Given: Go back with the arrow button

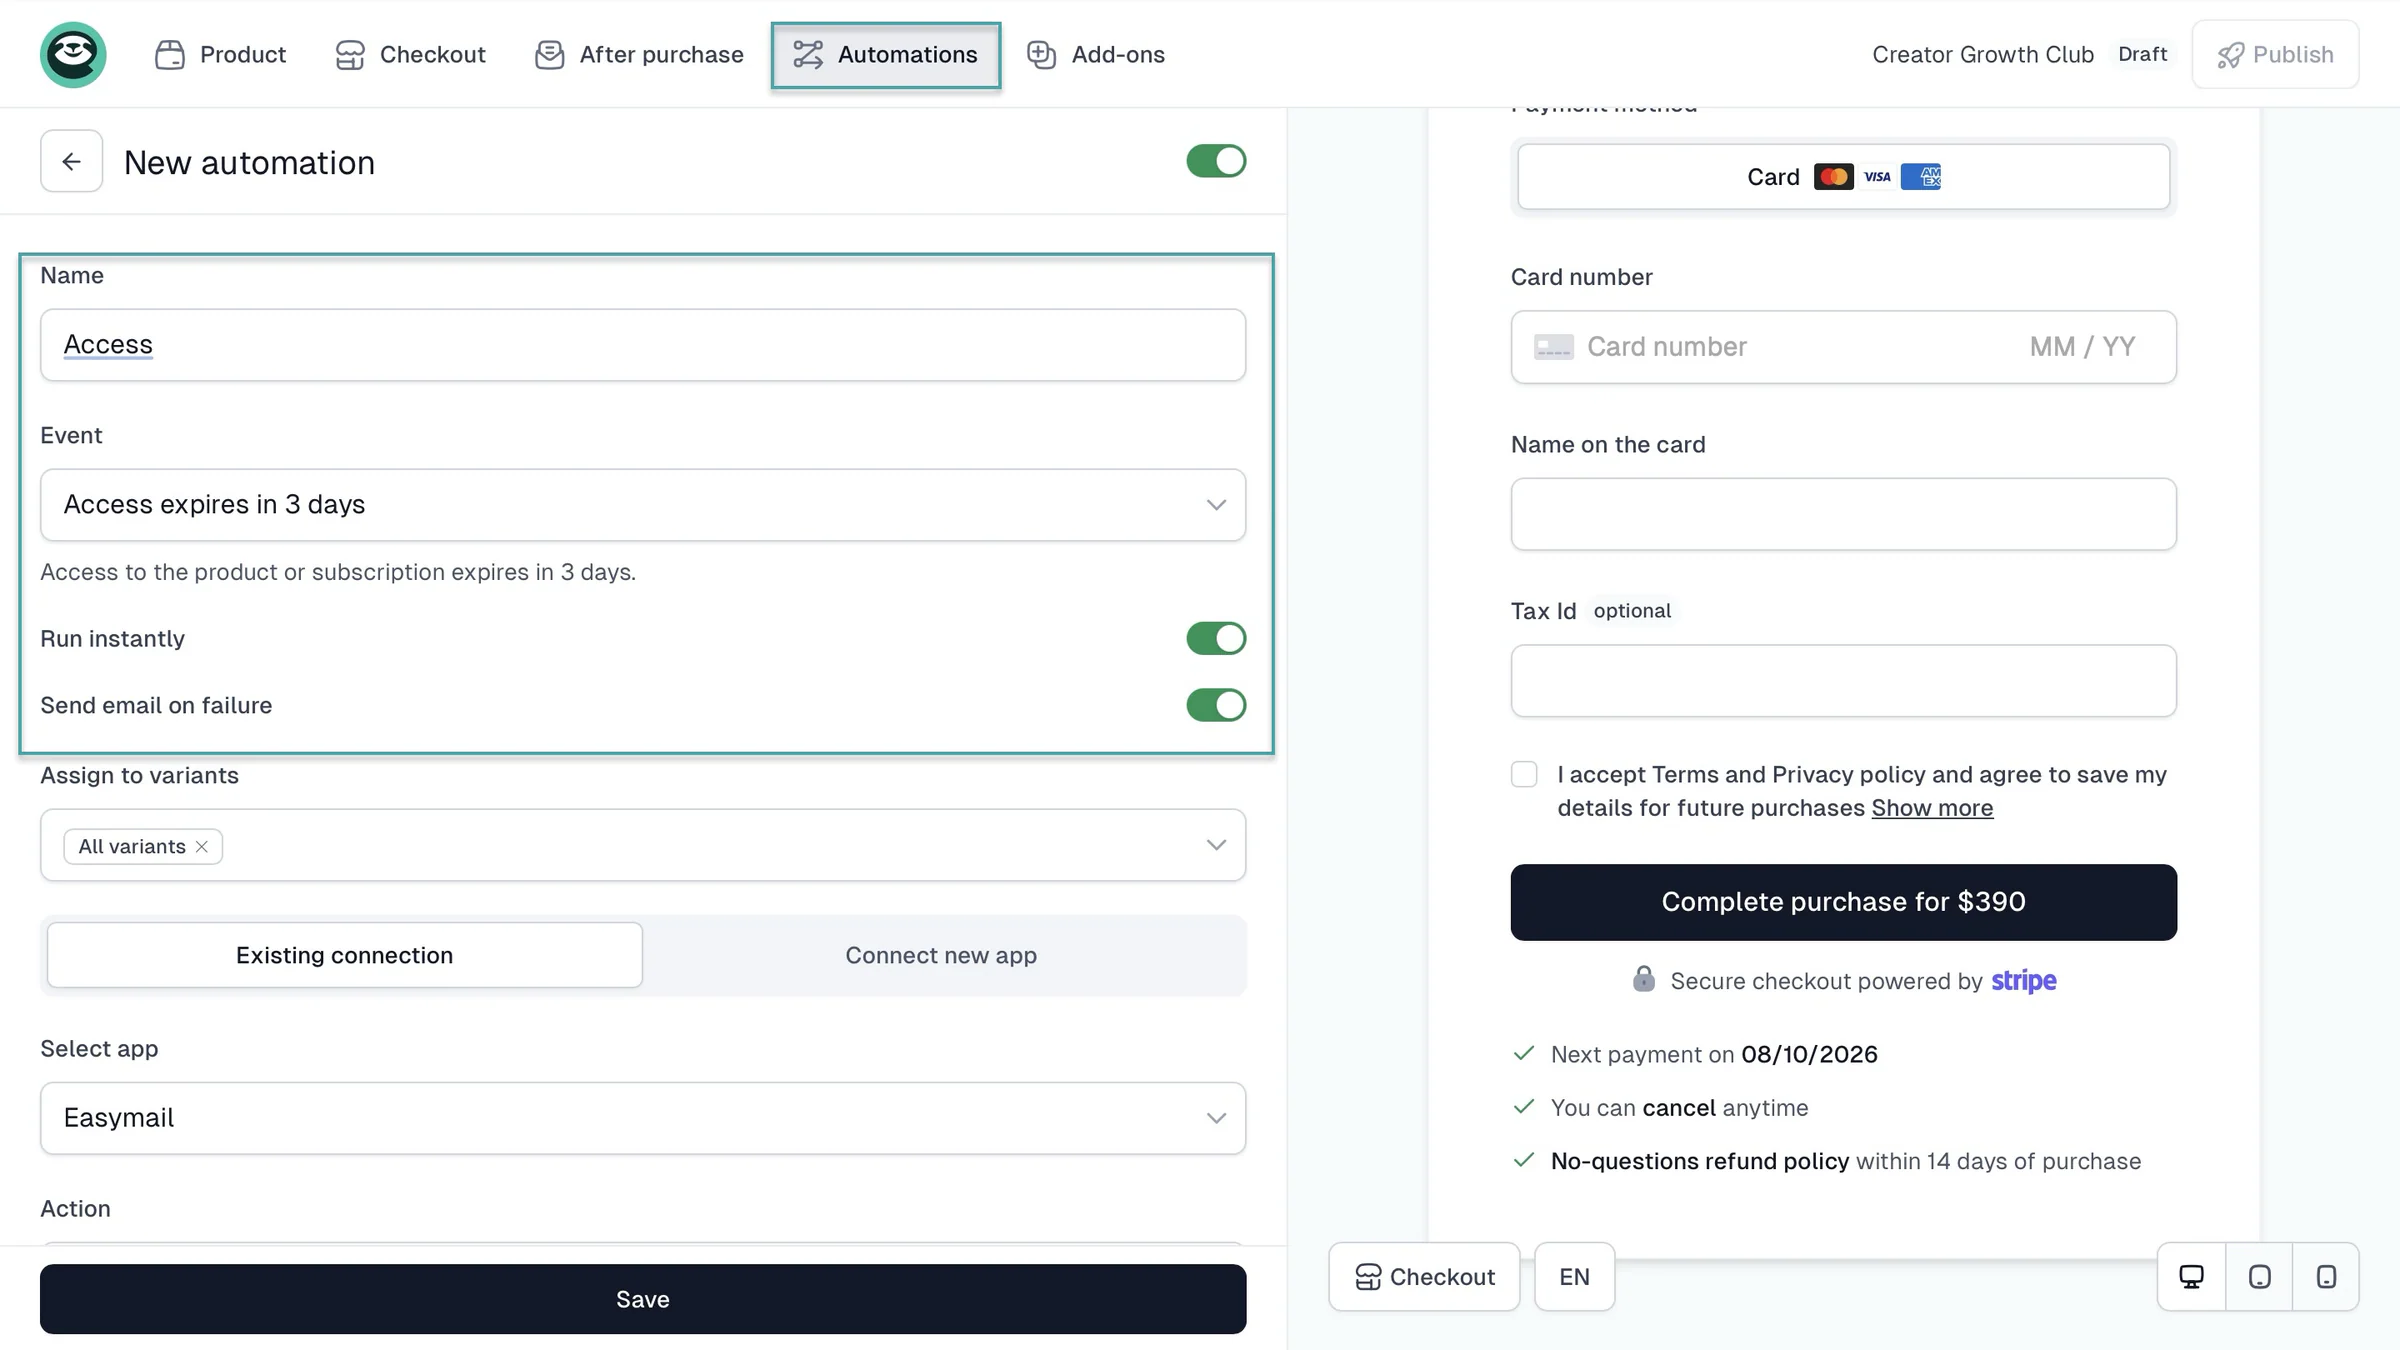Looking at the screenshot, I should (71, 161).
